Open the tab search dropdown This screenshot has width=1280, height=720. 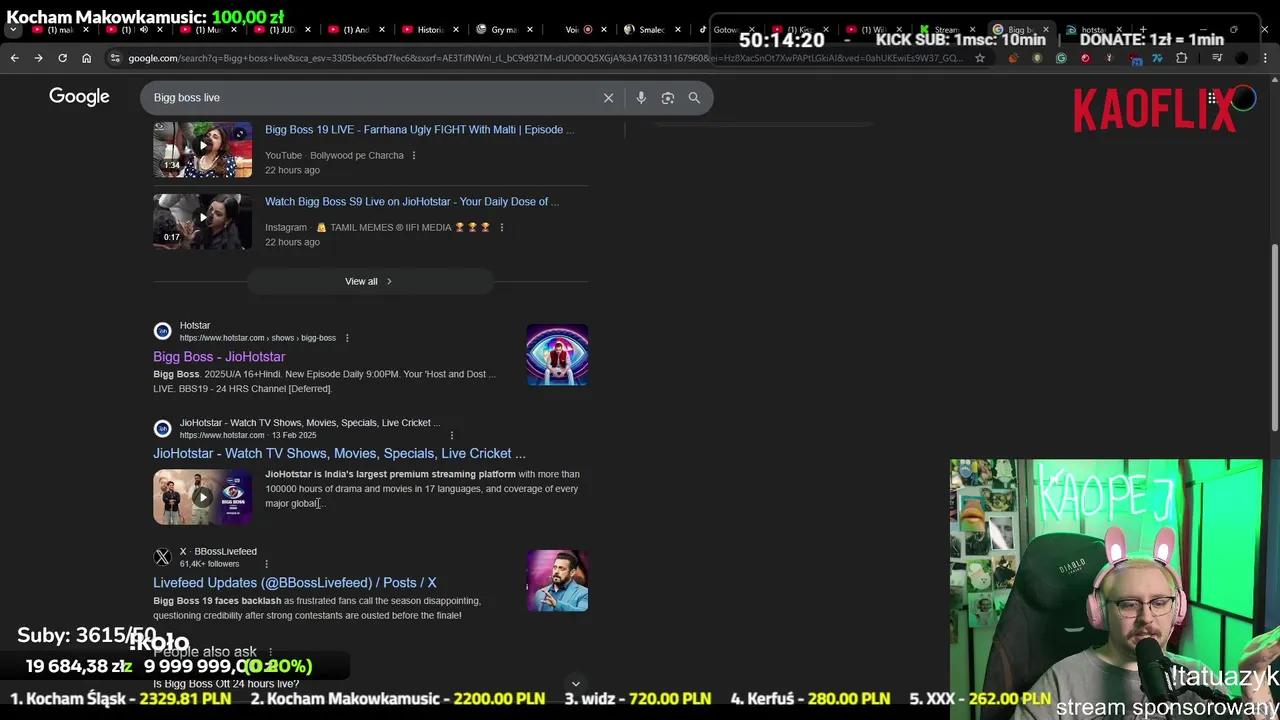click(13, 29)
